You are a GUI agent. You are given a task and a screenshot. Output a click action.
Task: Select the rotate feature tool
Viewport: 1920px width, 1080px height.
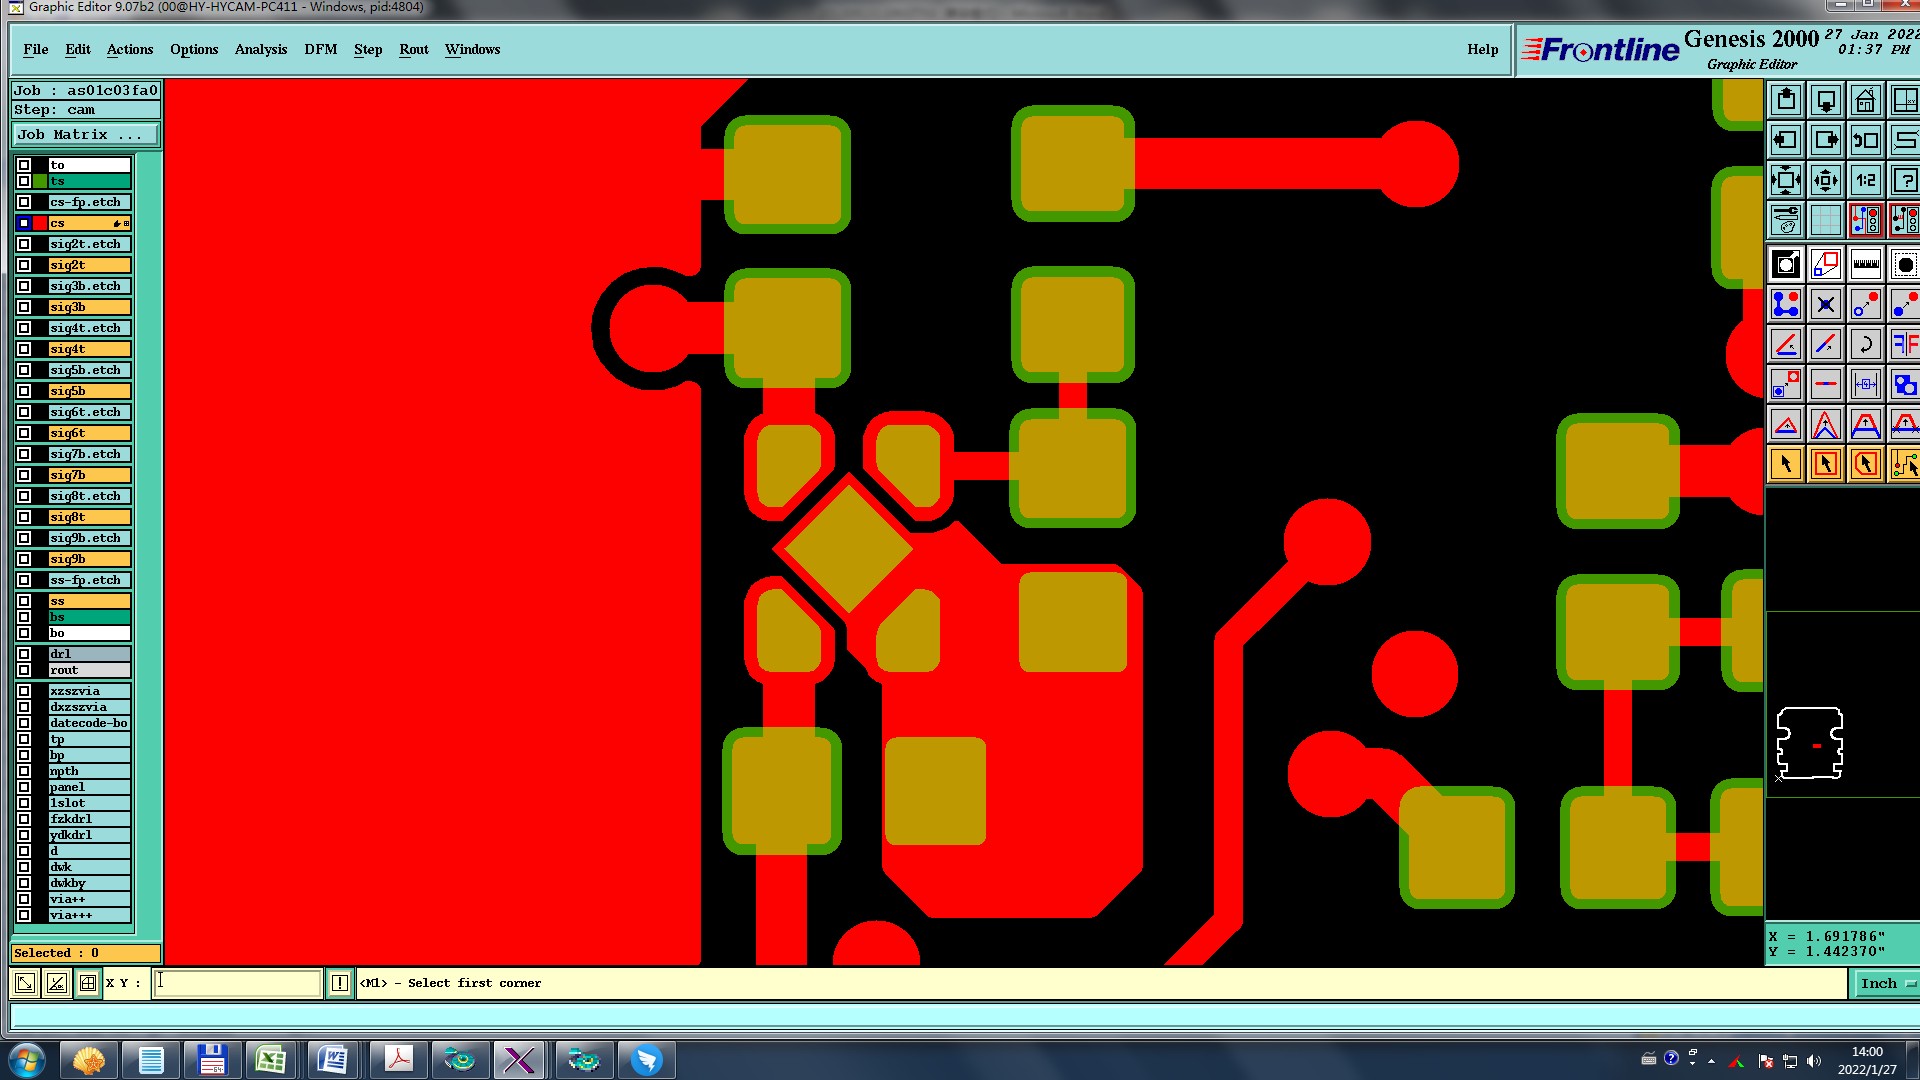coord(1865,345)
